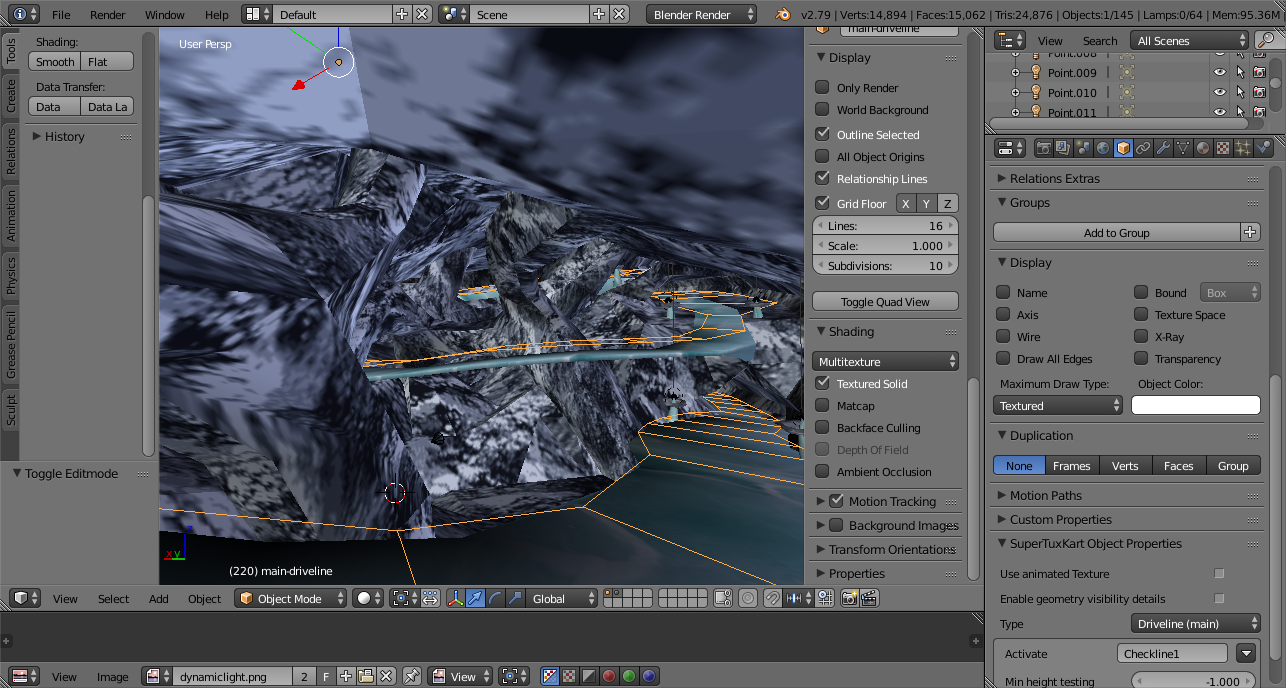Viewport: 1286px width, 688px height.
Task: Disable the Textured Solid checkbox
Action: pos(822,384)
